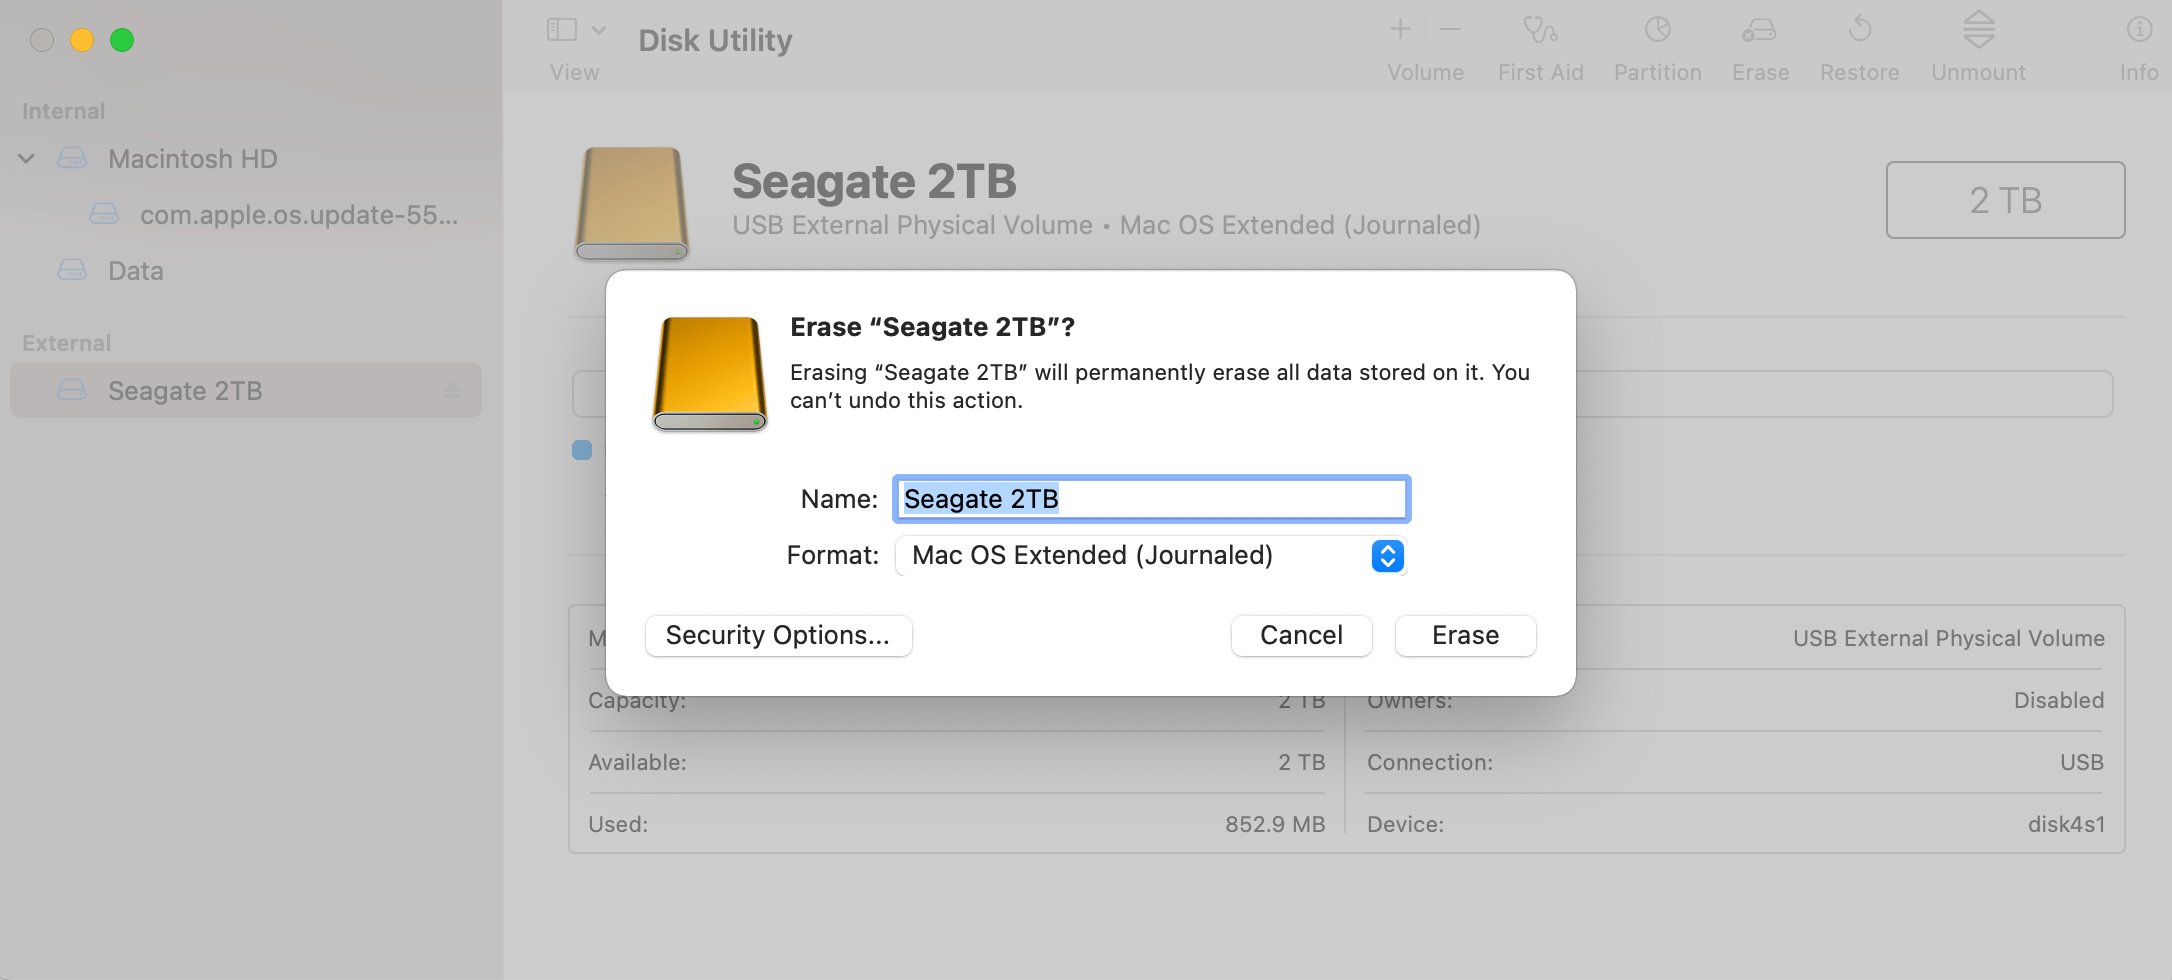The image size is (2172, 980).
Task: Cancel the erase operation
Action: tap(1301, 635)
